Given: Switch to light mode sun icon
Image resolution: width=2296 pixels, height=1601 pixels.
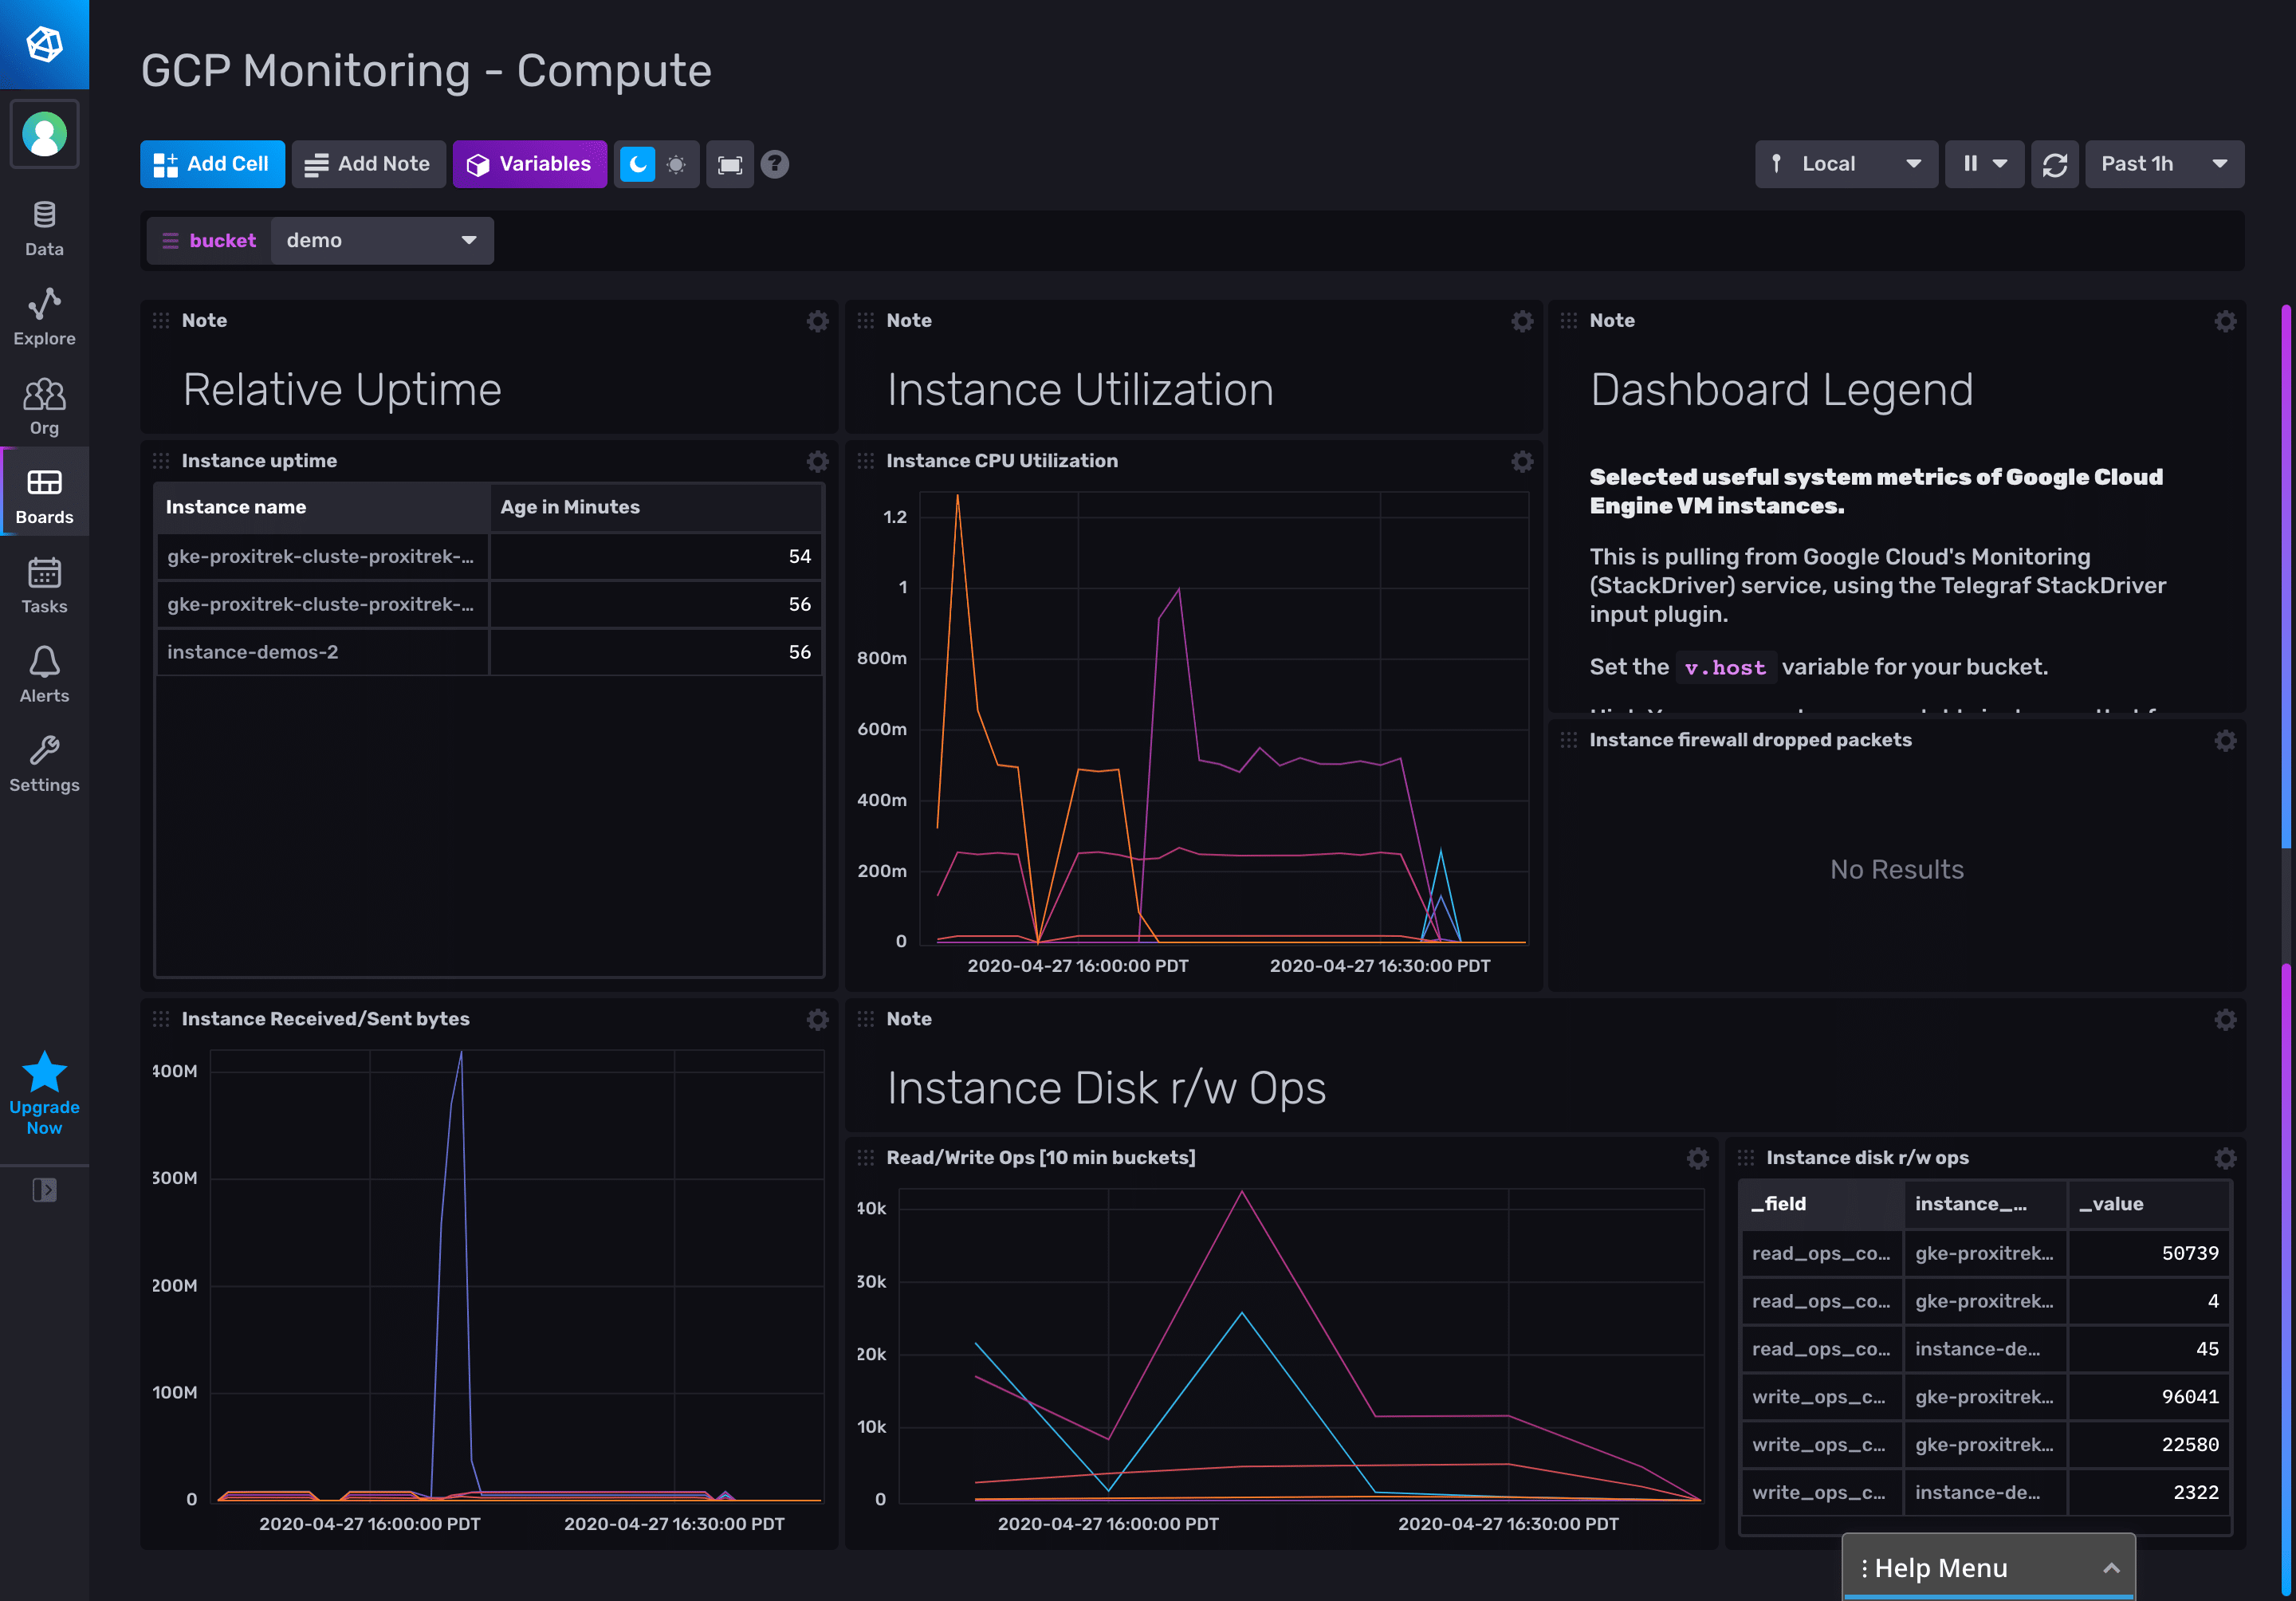Looking at the screenshot, I should click(x=677, y=164).
